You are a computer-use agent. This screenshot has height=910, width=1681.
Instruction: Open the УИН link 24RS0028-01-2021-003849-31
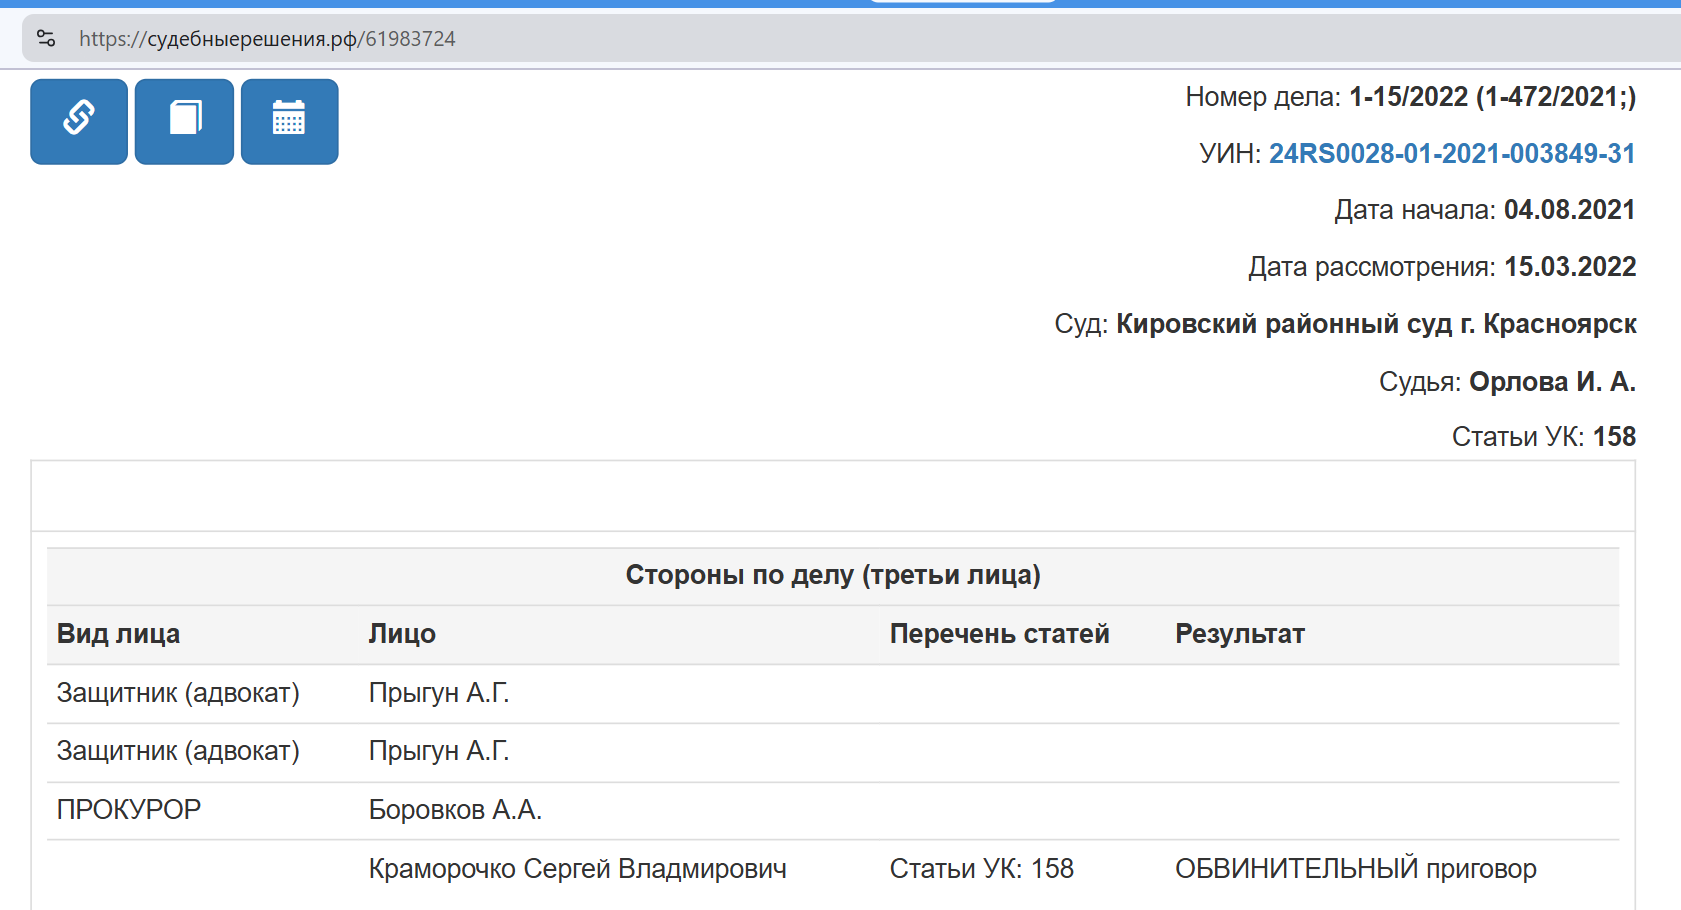click(1451, 154)
